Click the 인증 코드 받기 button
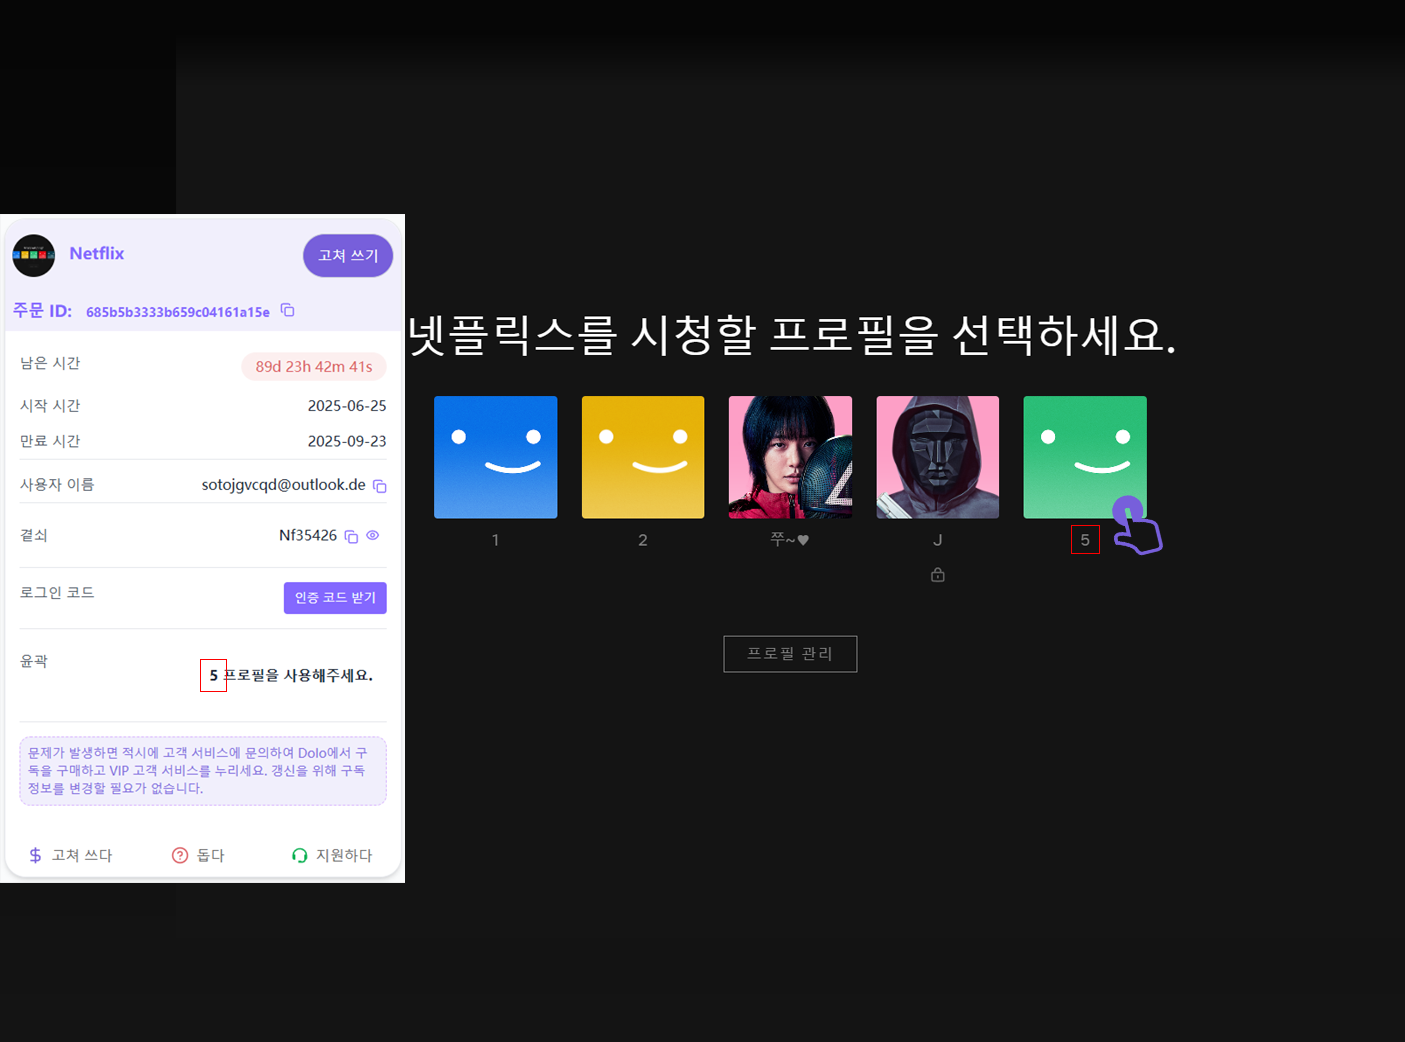Image resolution: width=1405 pixels, height=1042 pixels. tap(335, 598)
